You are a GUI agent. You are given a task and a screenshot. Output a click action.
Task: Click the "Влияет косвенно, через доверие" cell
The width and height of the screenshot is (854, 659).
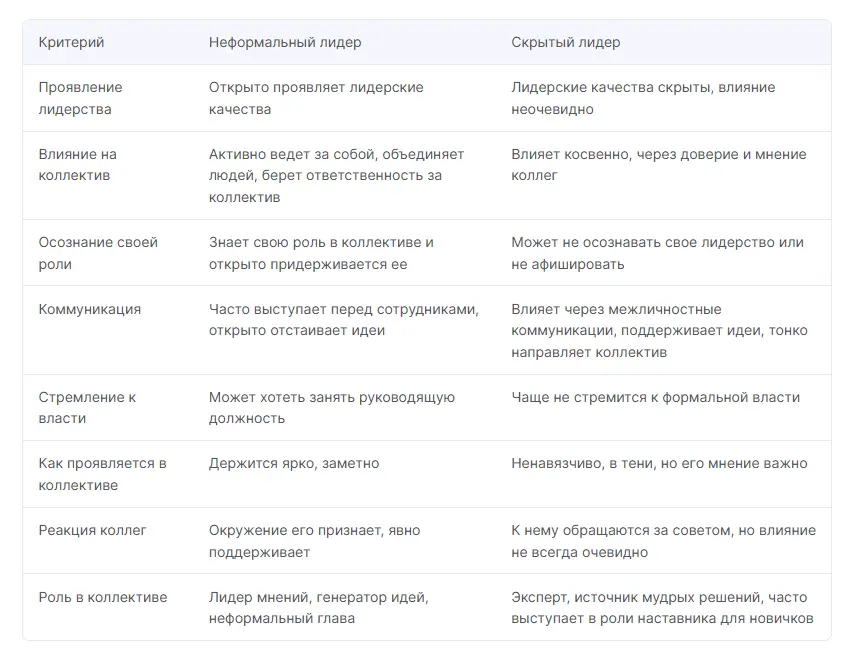(658, 165)
